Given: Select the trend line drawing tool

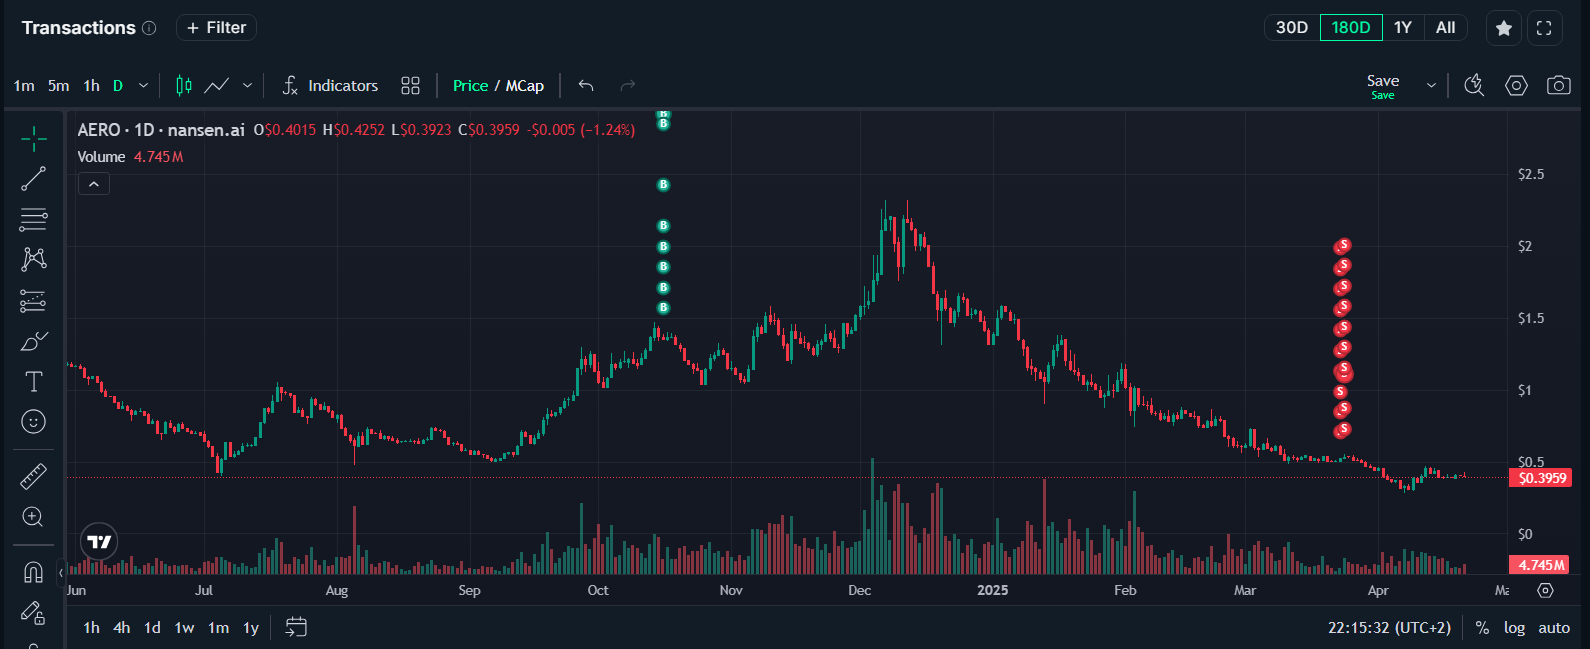Looking at the screenshot, I should point(33,179).
